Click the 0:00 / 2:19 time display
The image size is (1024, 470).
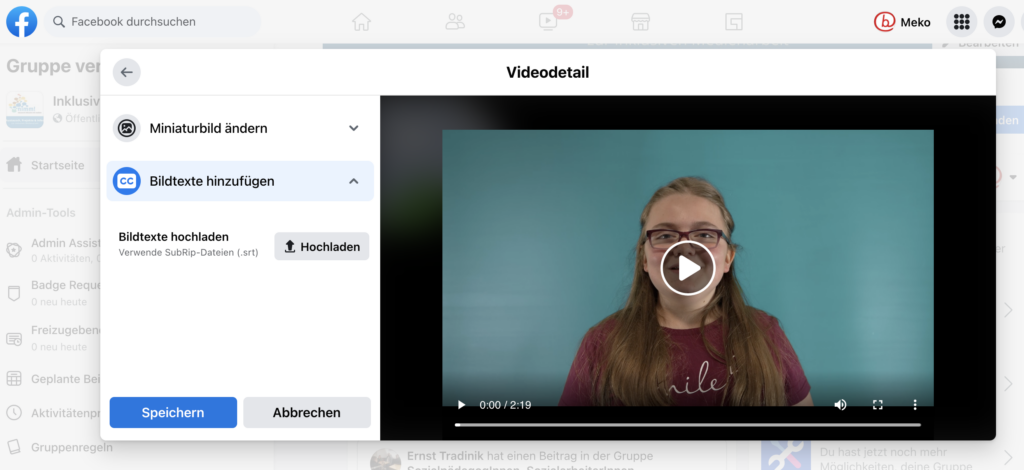pos(505,405)
